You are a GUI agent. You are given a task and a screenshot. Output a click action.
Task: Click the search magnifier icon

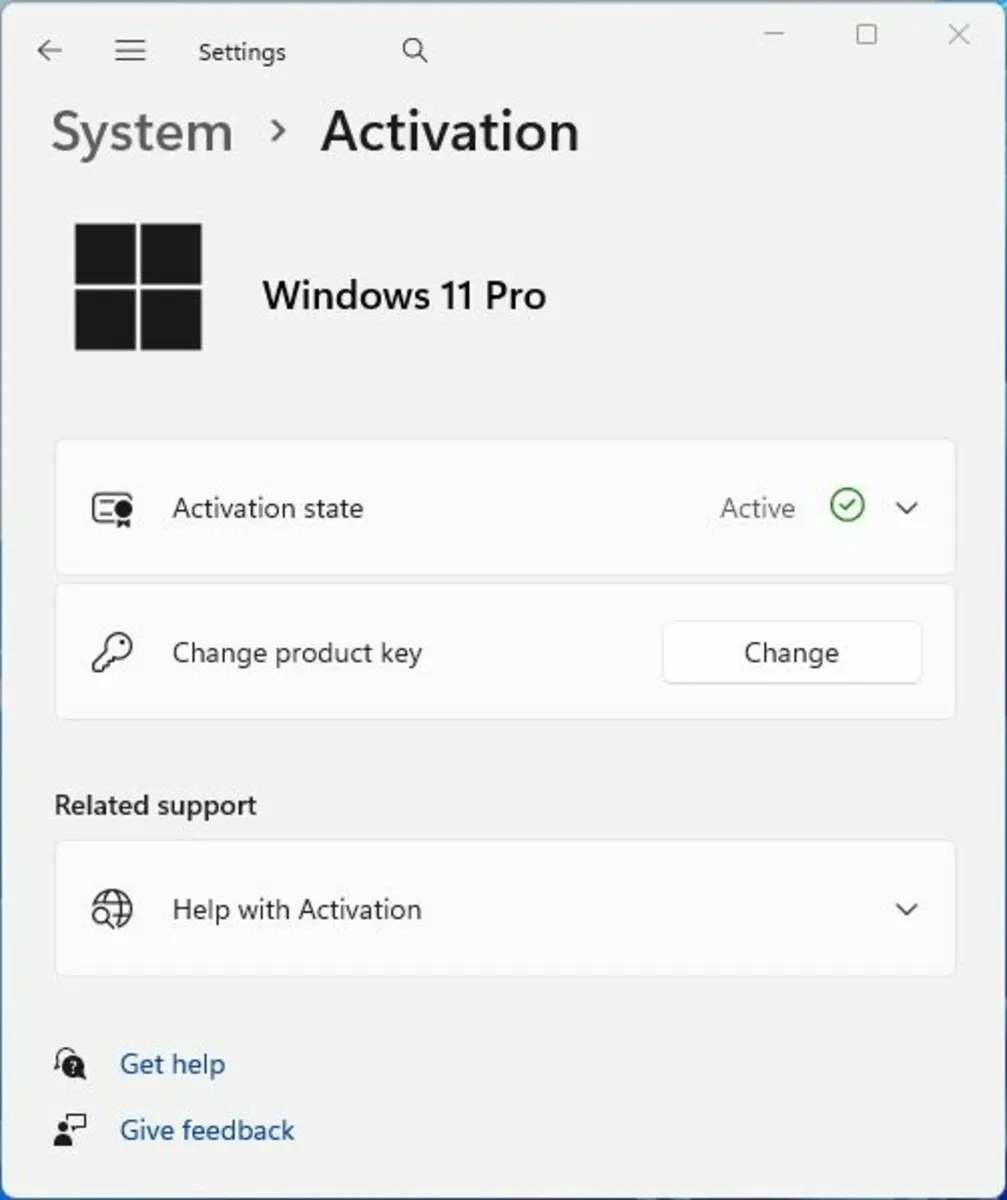pyautogui.click(x=415, y=51)
